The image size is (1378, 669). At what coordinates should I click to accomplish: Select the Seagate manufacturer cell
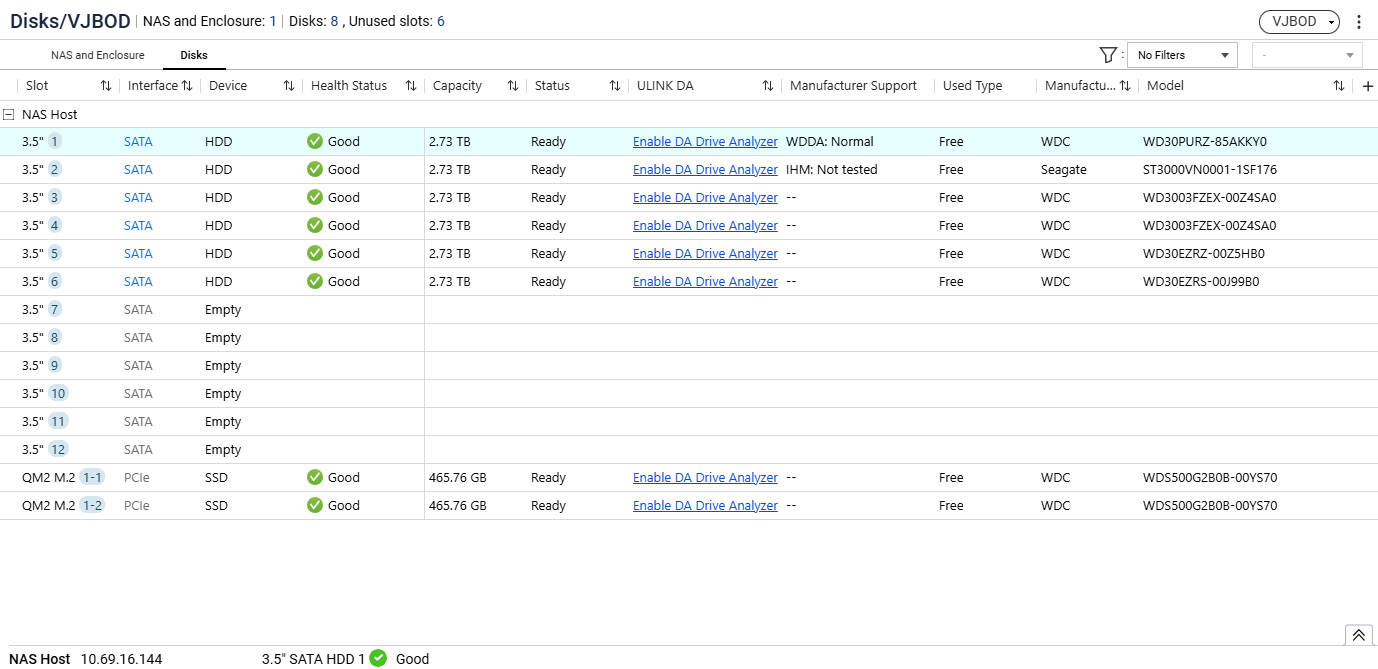pyautogui.click(x=1064, y=170)
